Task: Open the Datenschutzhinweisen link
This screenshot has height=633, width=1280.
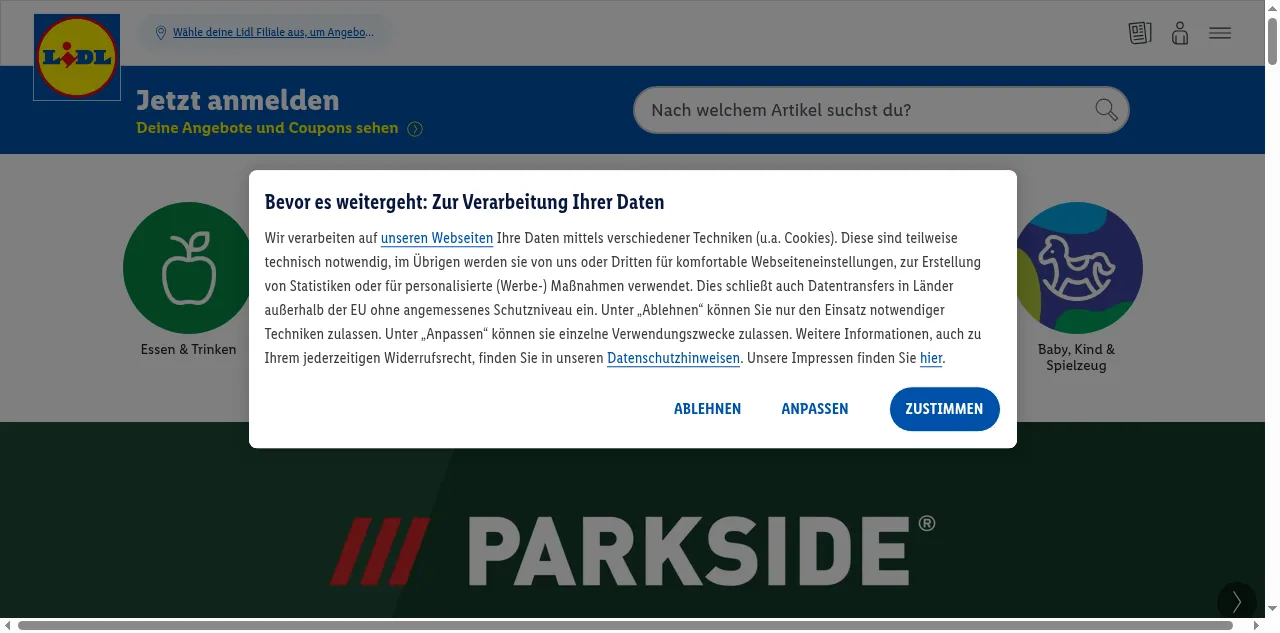Action: (x=673, y=358)
